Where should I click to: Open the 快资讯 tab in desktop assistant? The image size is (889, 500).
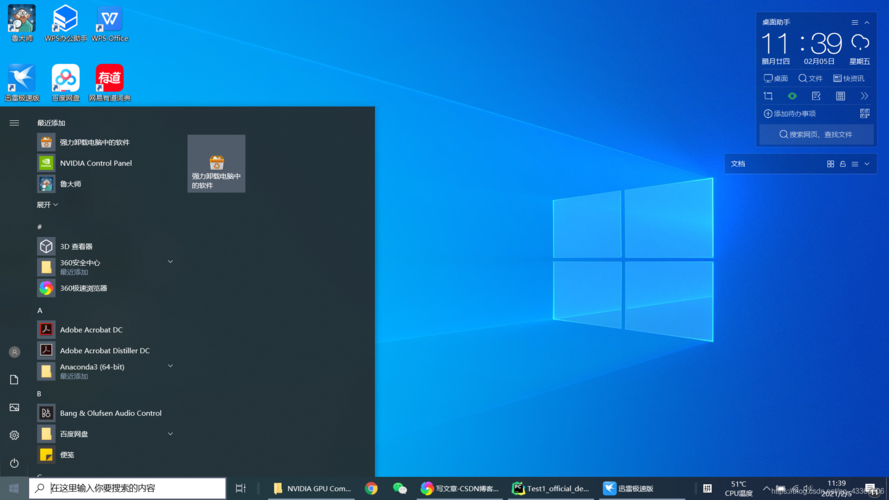click(849, 78)
